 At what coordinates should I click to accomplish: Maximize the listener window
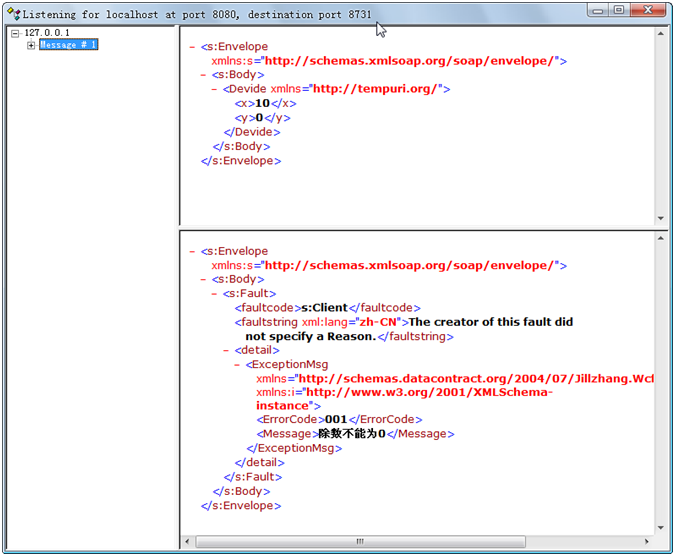pos(619,10)
